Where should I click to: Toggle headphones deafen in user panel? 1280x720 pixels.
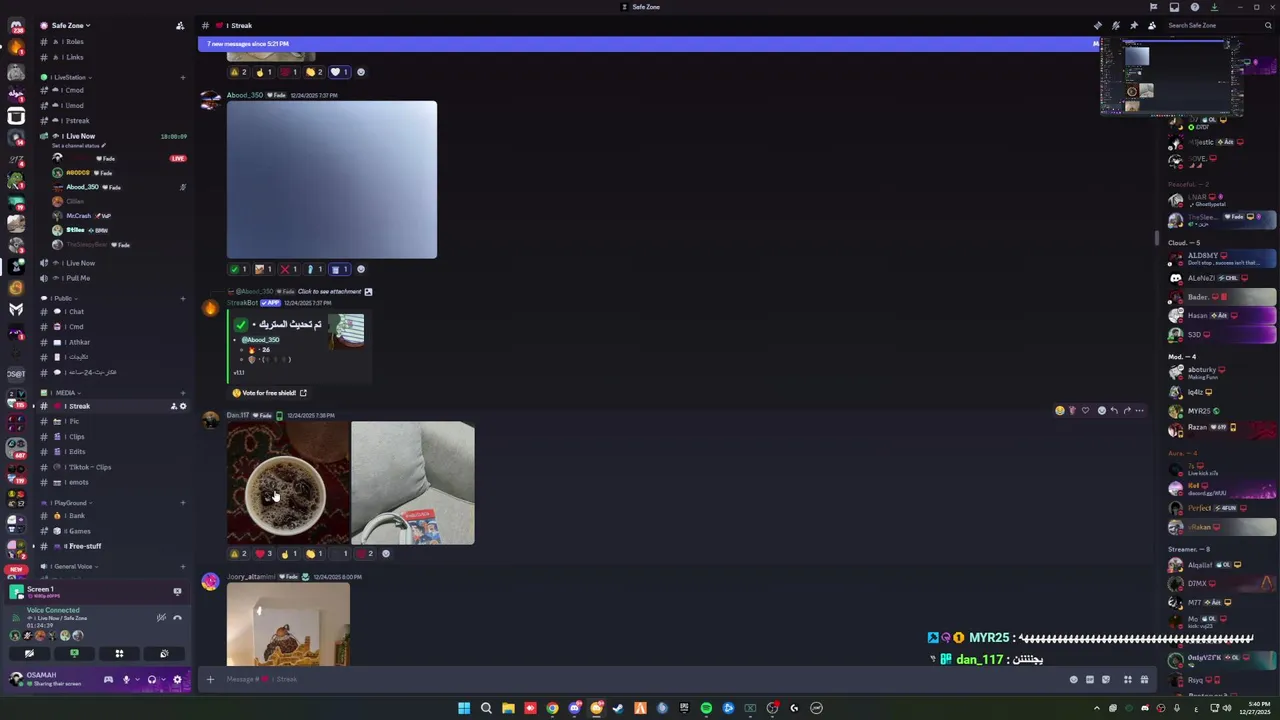coord(152,680)
